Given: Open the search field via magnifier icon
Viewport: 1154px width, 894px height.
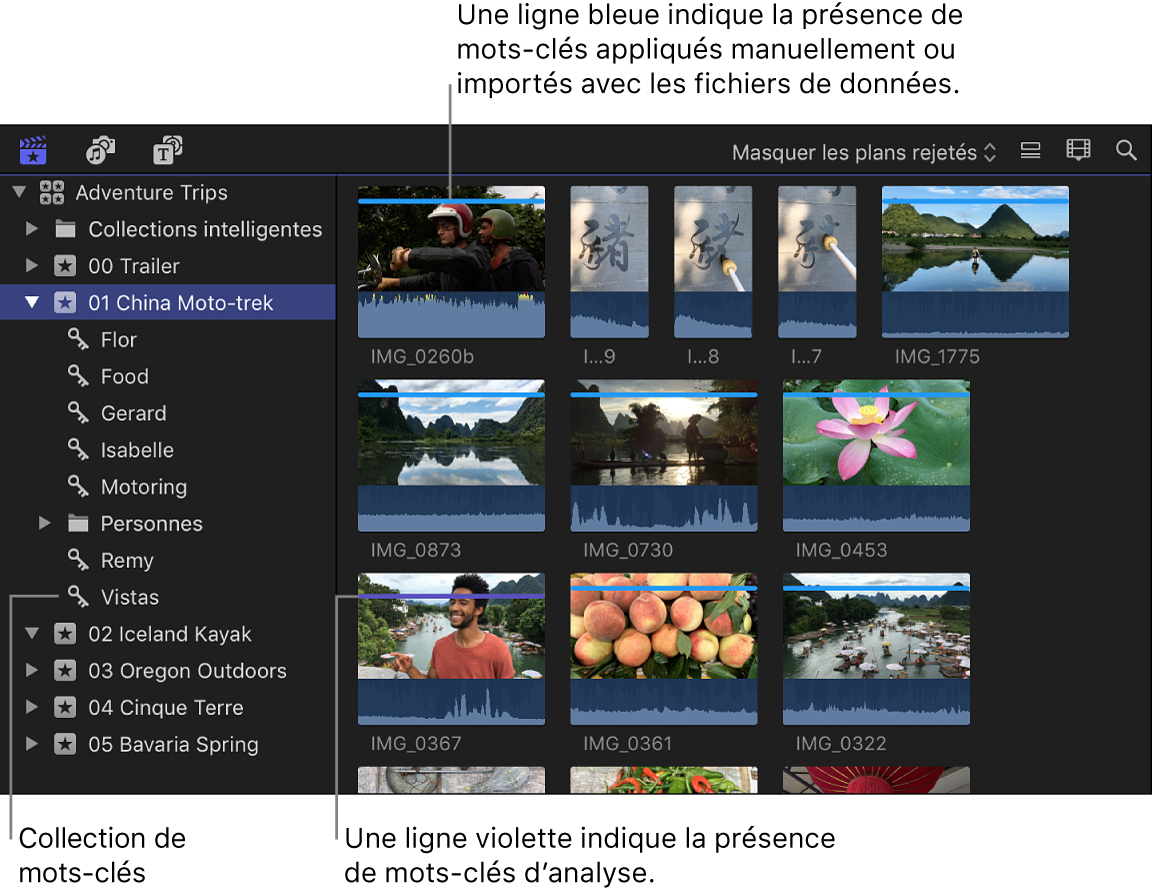Looking at the screenshot, I should (x=1126, y=151).
